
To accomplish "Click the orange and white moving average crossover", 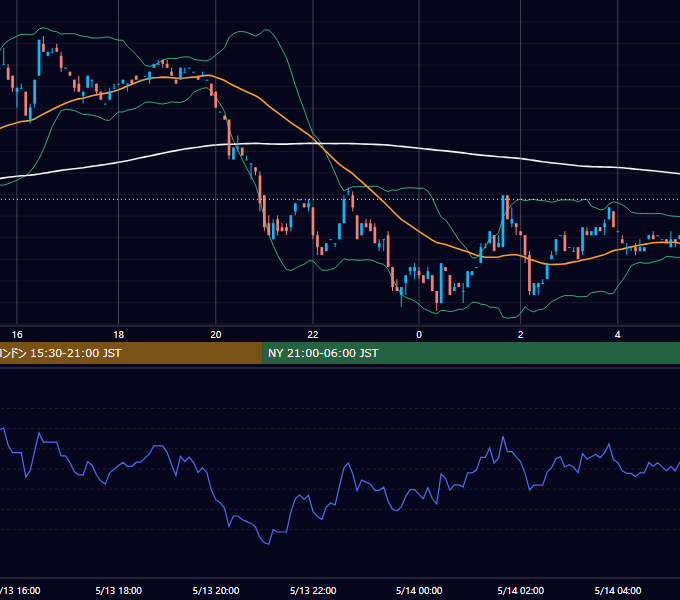I will click(320, 144).
